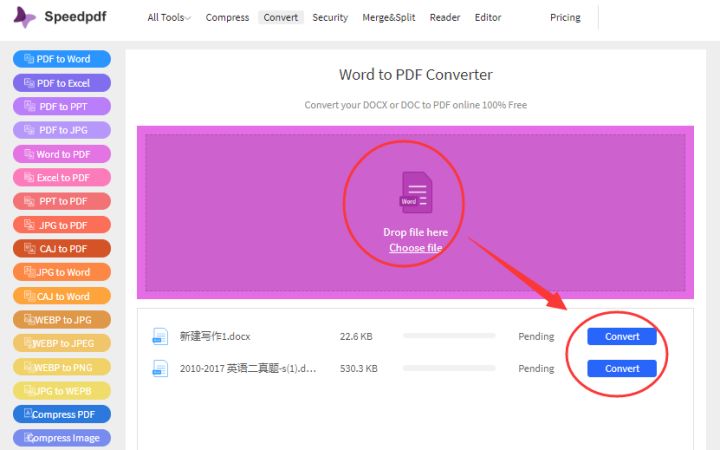Click progress bar of 530.3 KB file
The image size is (720, 450).
click(449, 368)
